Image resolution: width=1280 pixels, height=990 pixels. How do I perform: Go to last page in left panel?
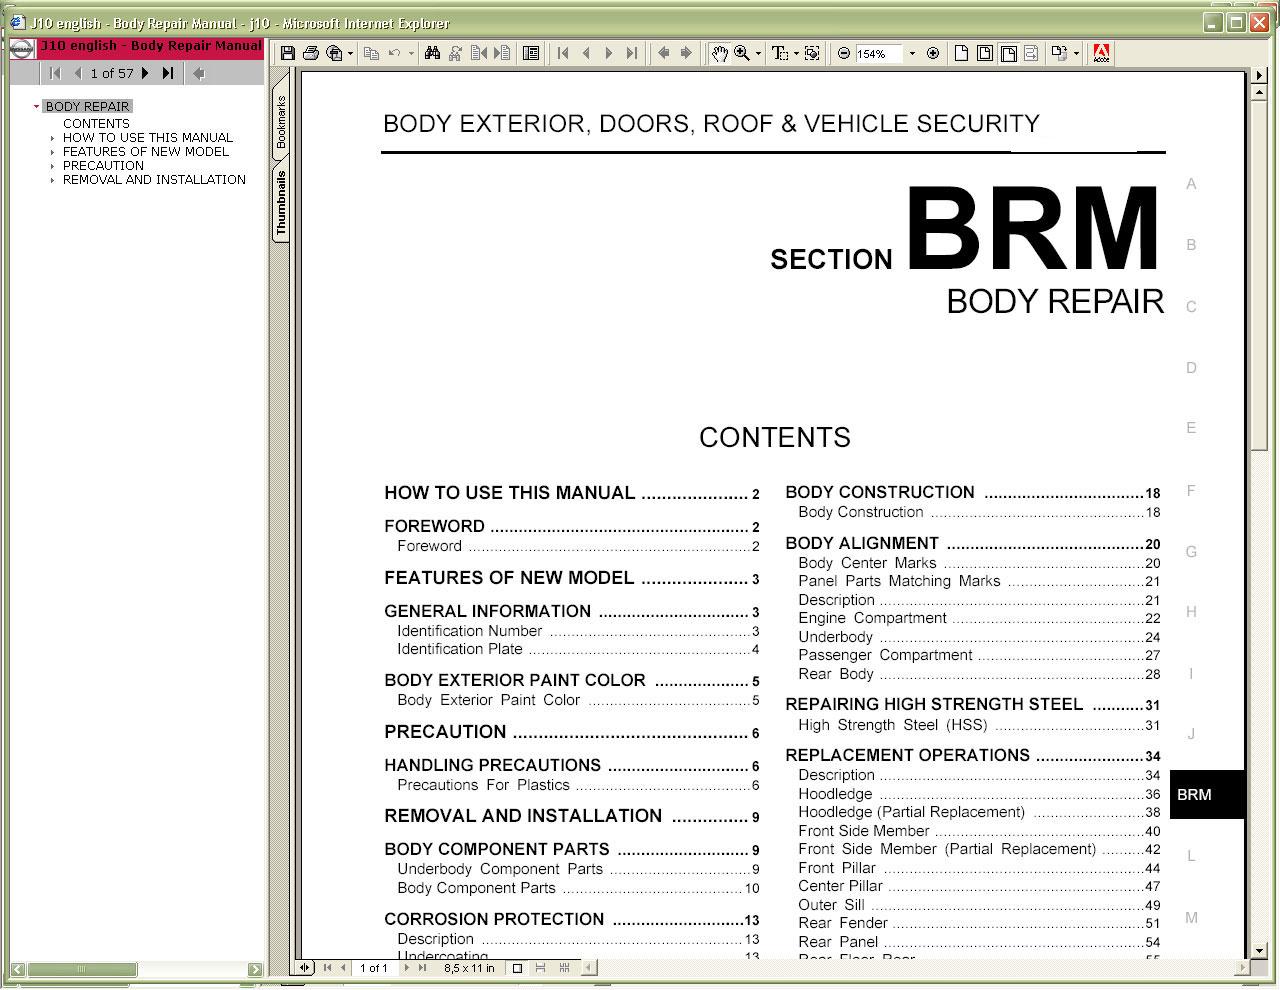pos(168,73)
